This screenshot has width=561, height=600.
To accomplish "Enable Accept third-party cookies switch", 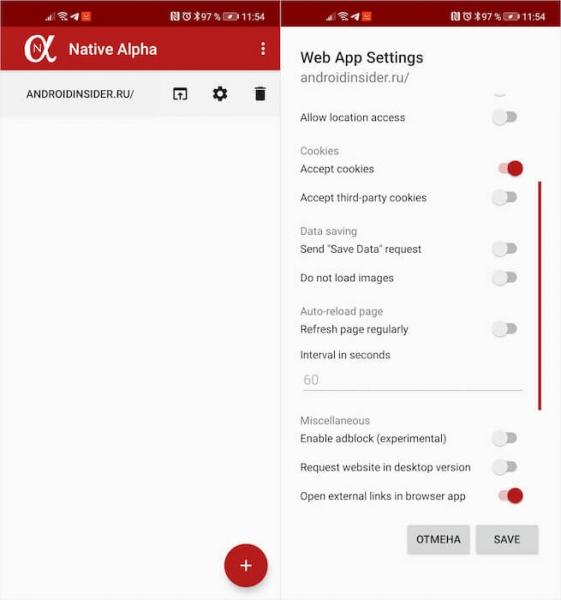I will pyautogui.click(x=505, y=197).
